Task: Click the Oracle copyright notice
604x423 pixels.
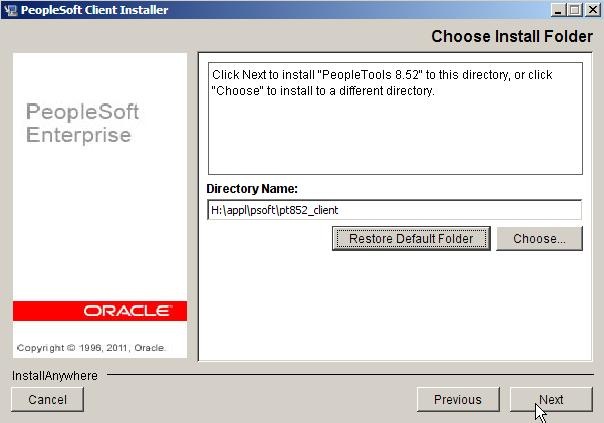Action: (91, 348)
